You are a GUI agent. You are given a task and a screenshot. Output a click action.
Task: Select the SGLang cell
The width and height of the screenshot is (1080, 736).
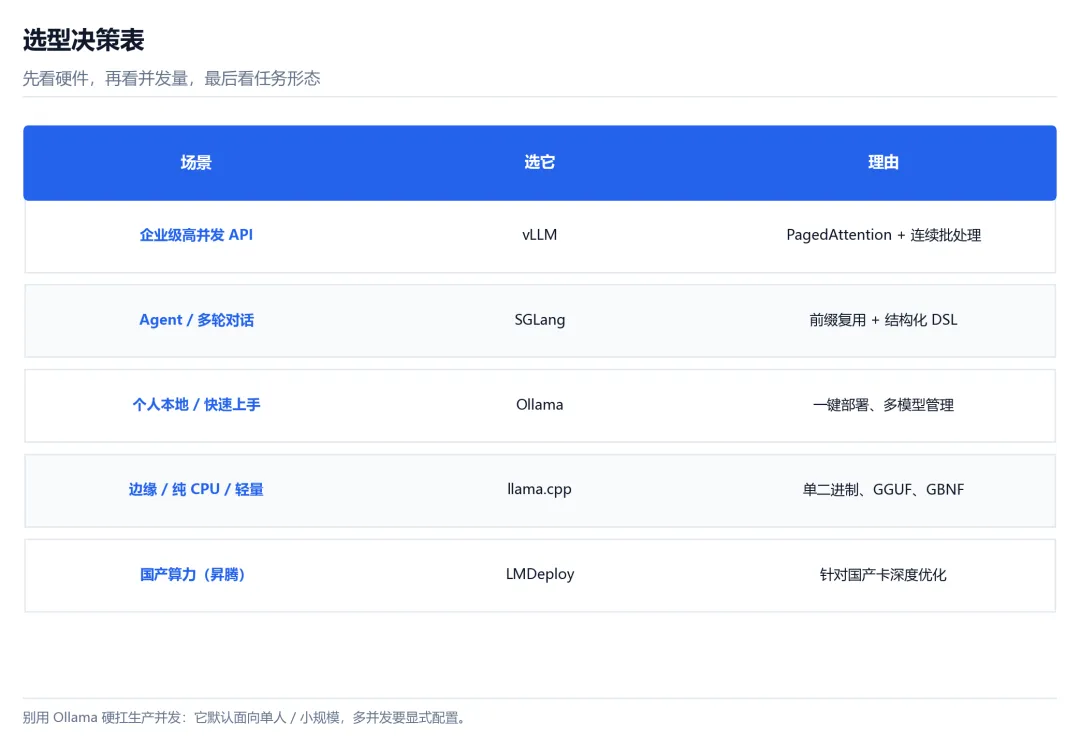pos(539,320)
